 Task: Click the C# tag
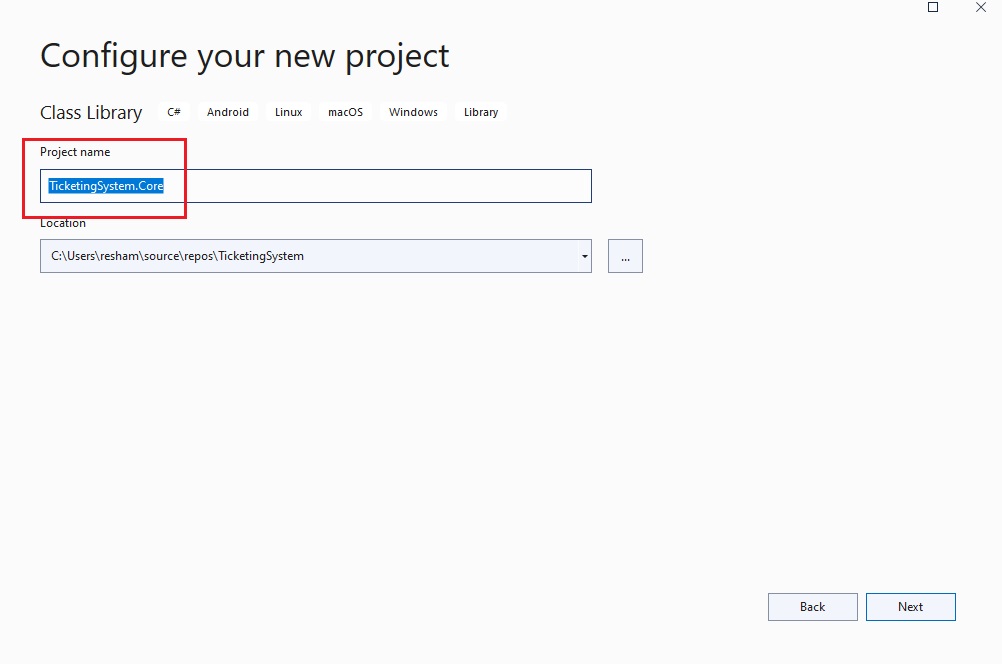pos(174,112)
